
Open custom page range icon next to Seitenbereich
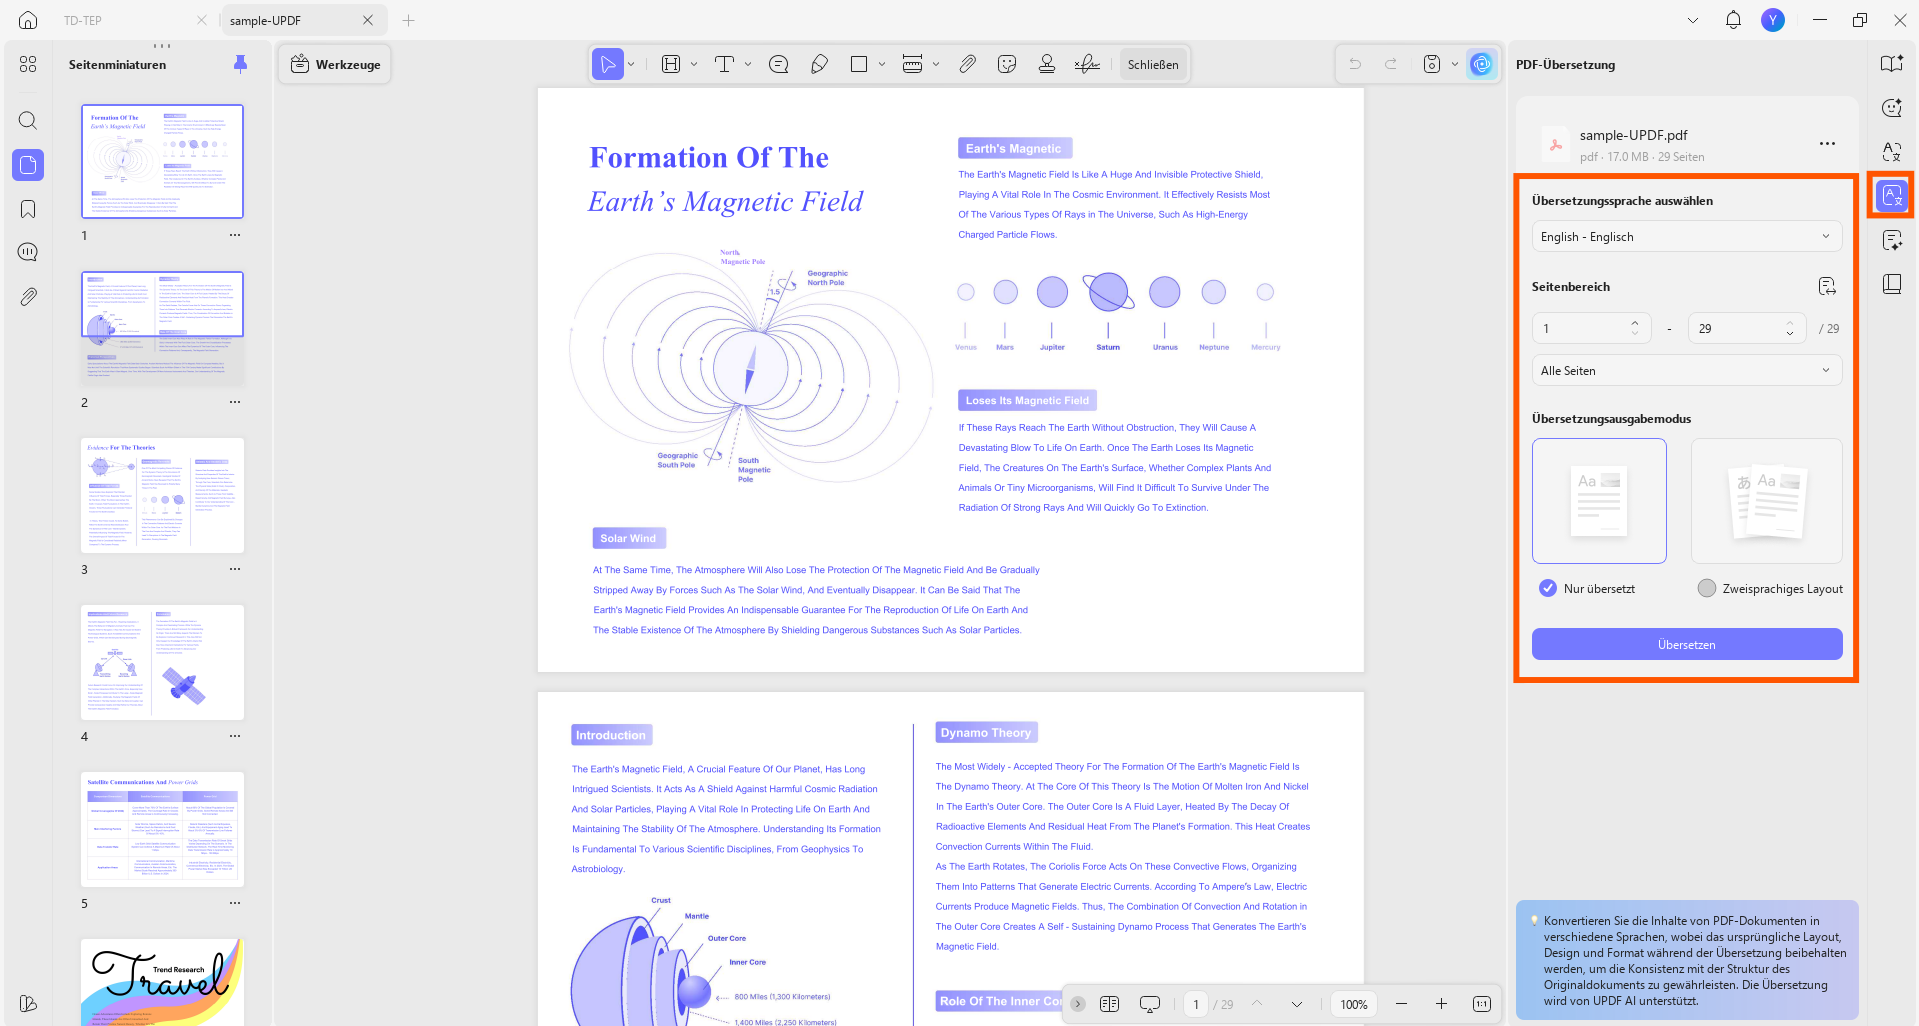tap(1827, 286)
